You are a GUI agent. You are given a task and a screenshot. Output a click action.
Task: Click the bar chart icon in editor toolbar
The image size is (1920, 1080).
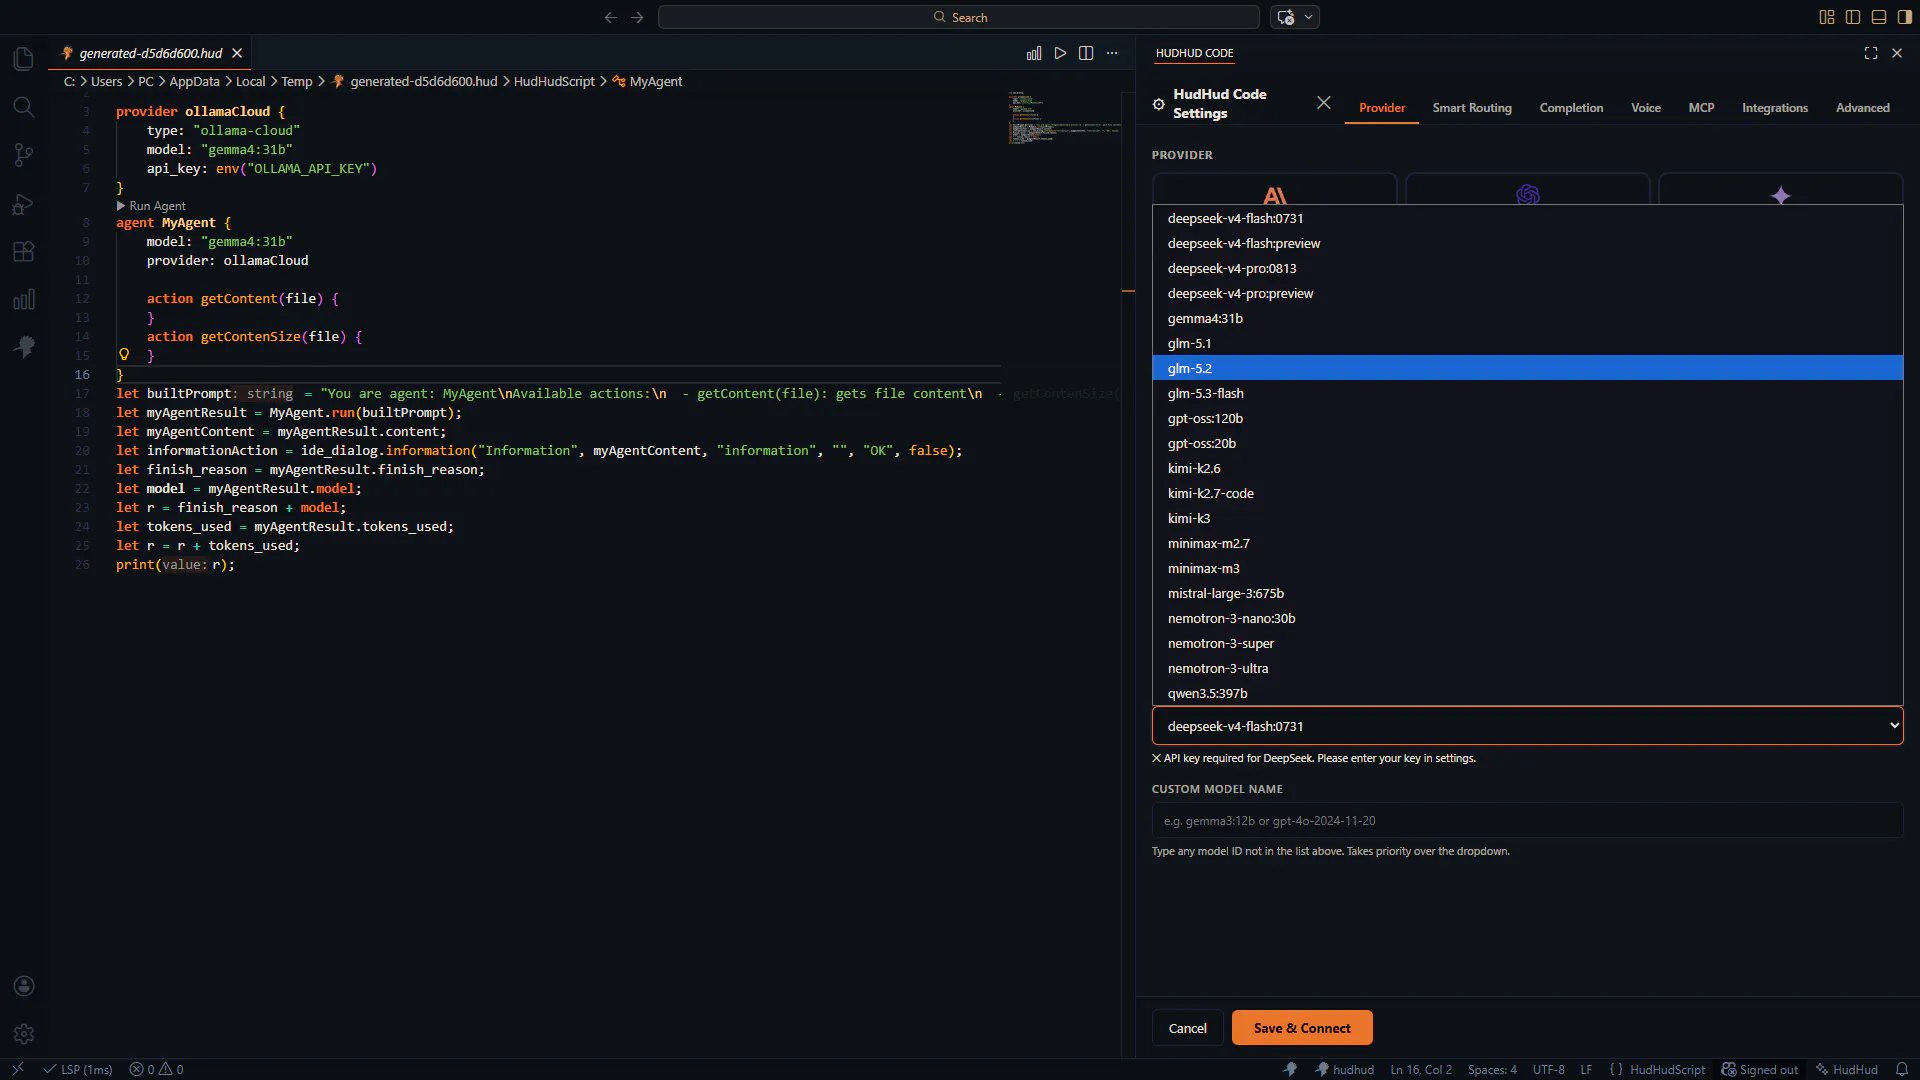(1034, 53)
